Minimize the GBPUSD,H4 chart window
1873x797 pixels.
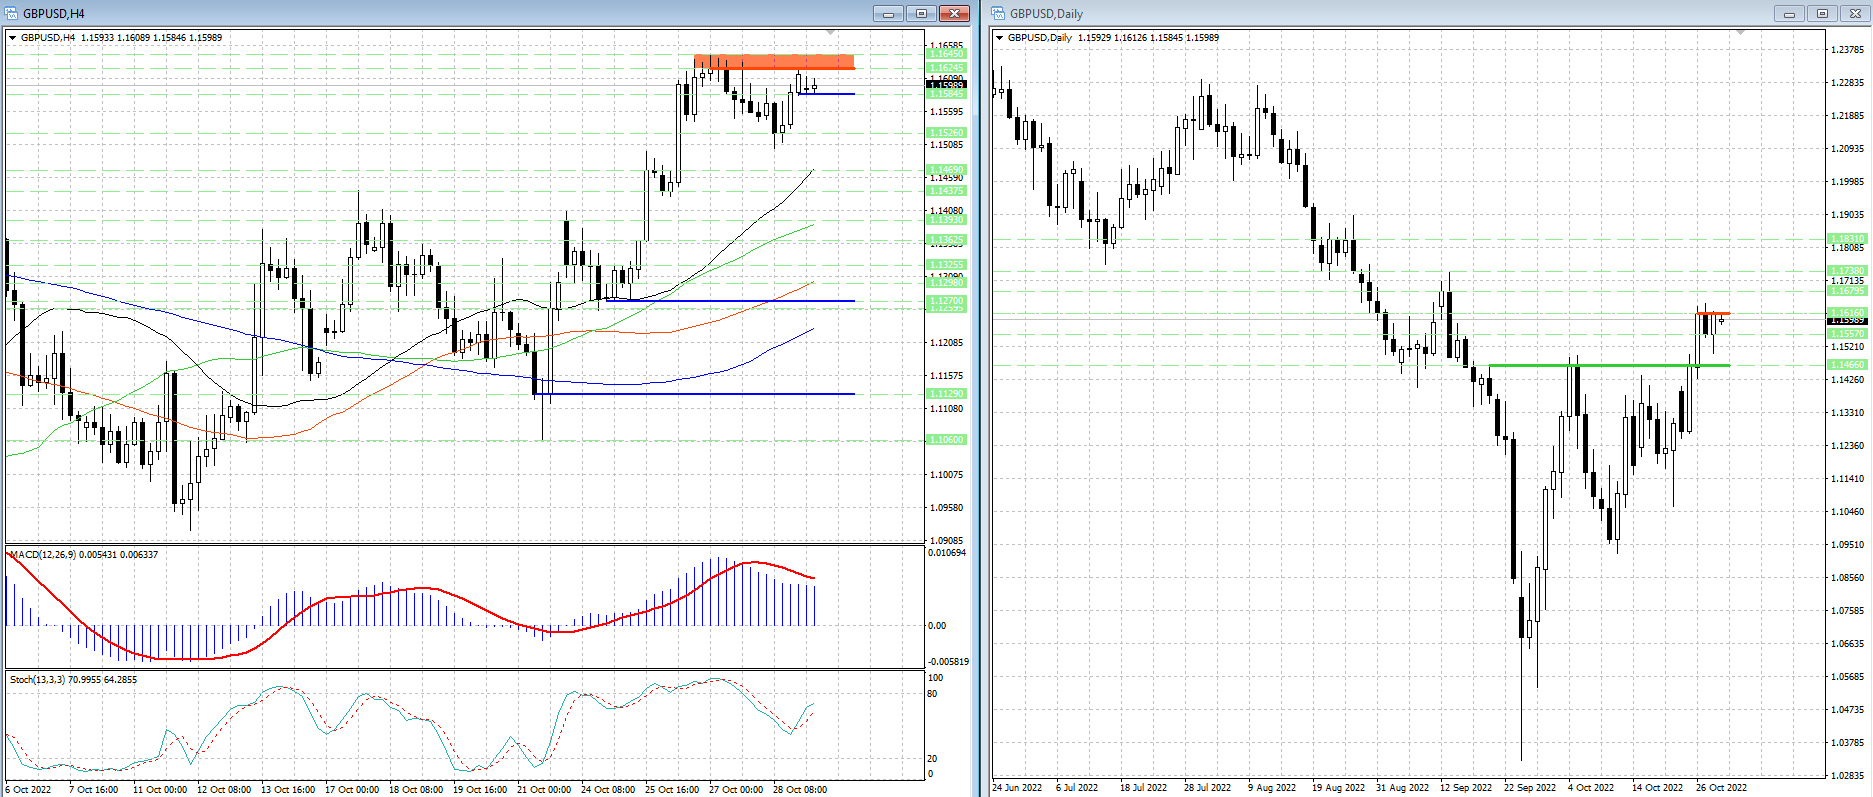tap(887, 13)
